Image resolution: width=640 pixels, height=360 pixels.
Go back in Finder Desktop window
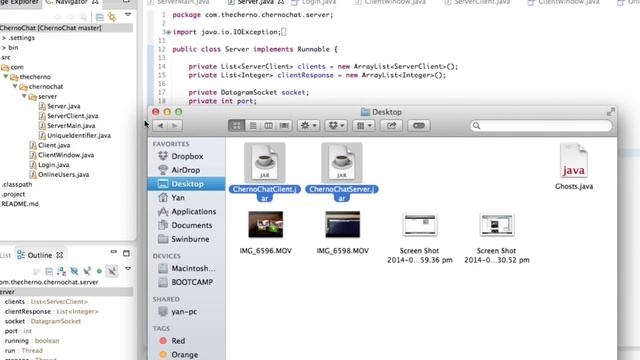[160, 126]
